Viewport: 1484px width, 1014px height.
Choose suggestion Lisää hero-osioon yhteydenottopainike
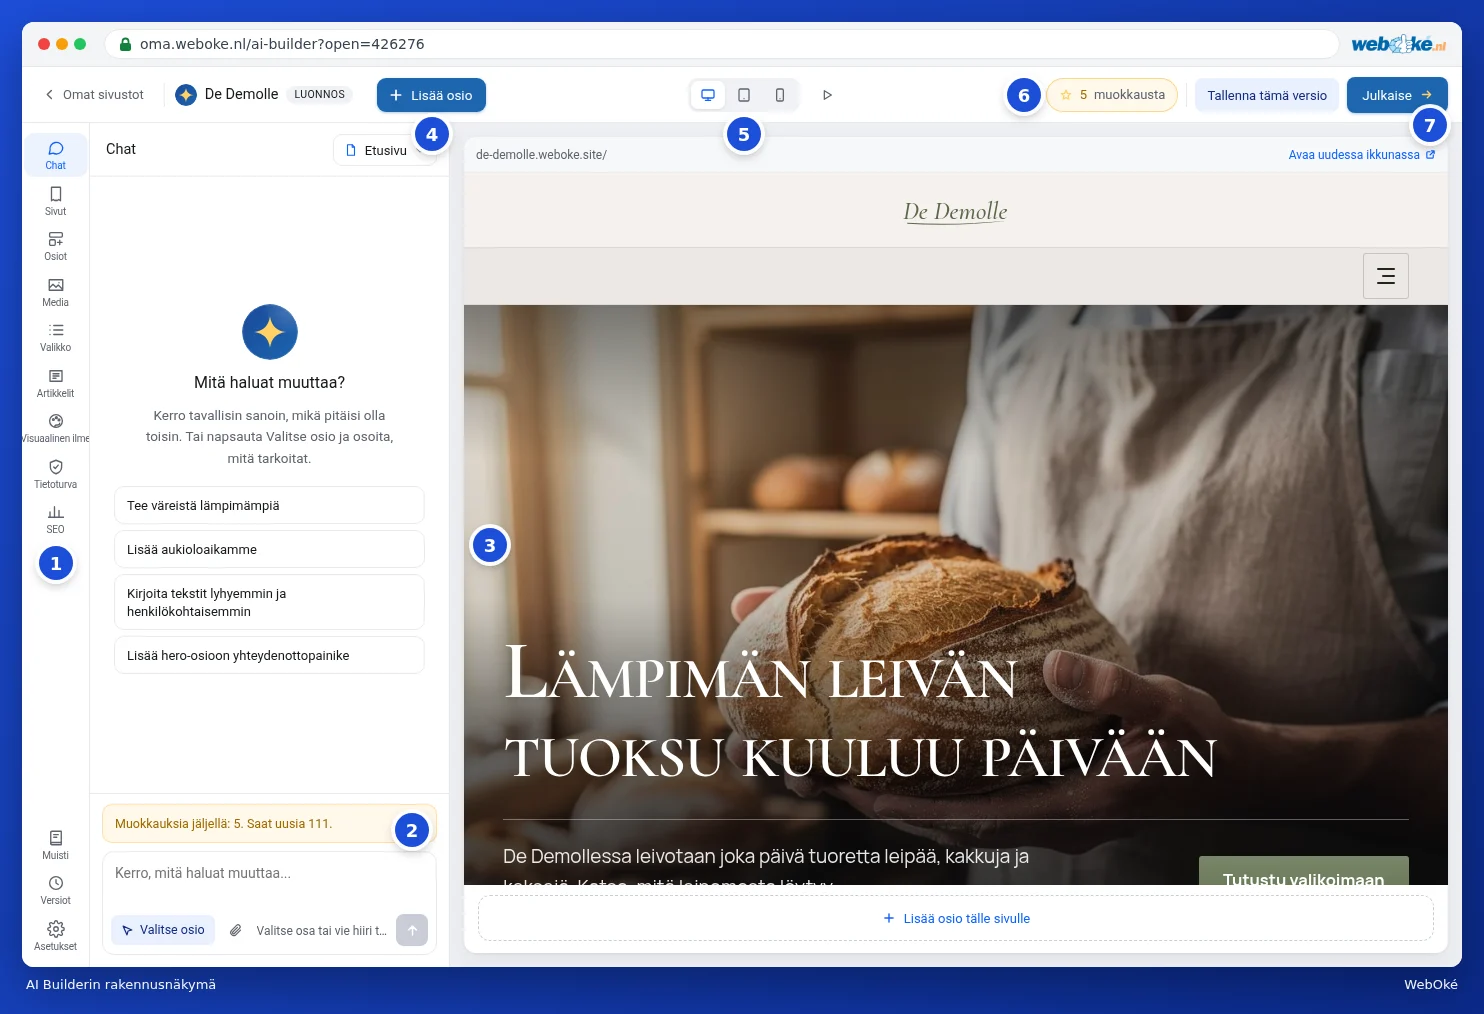click(x=269, y=655)
